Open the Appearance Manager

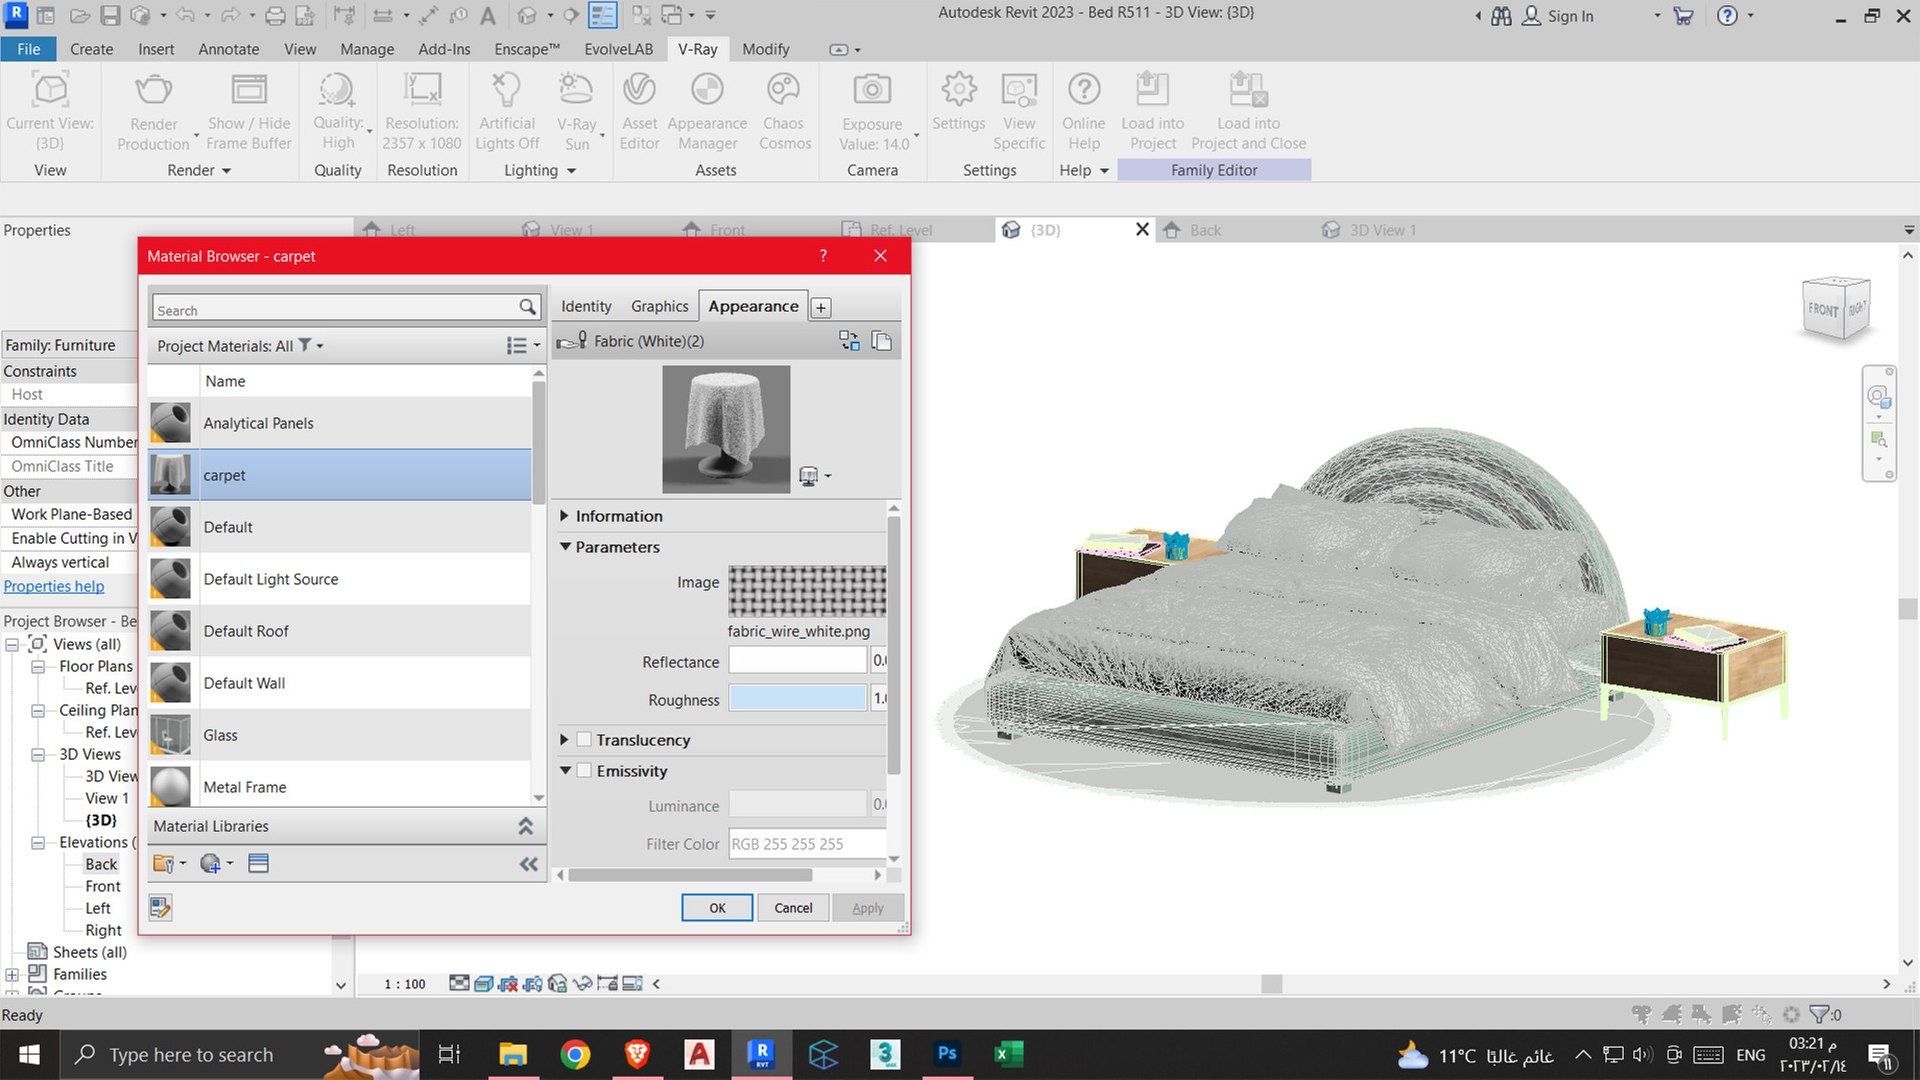tap(707, 112)
